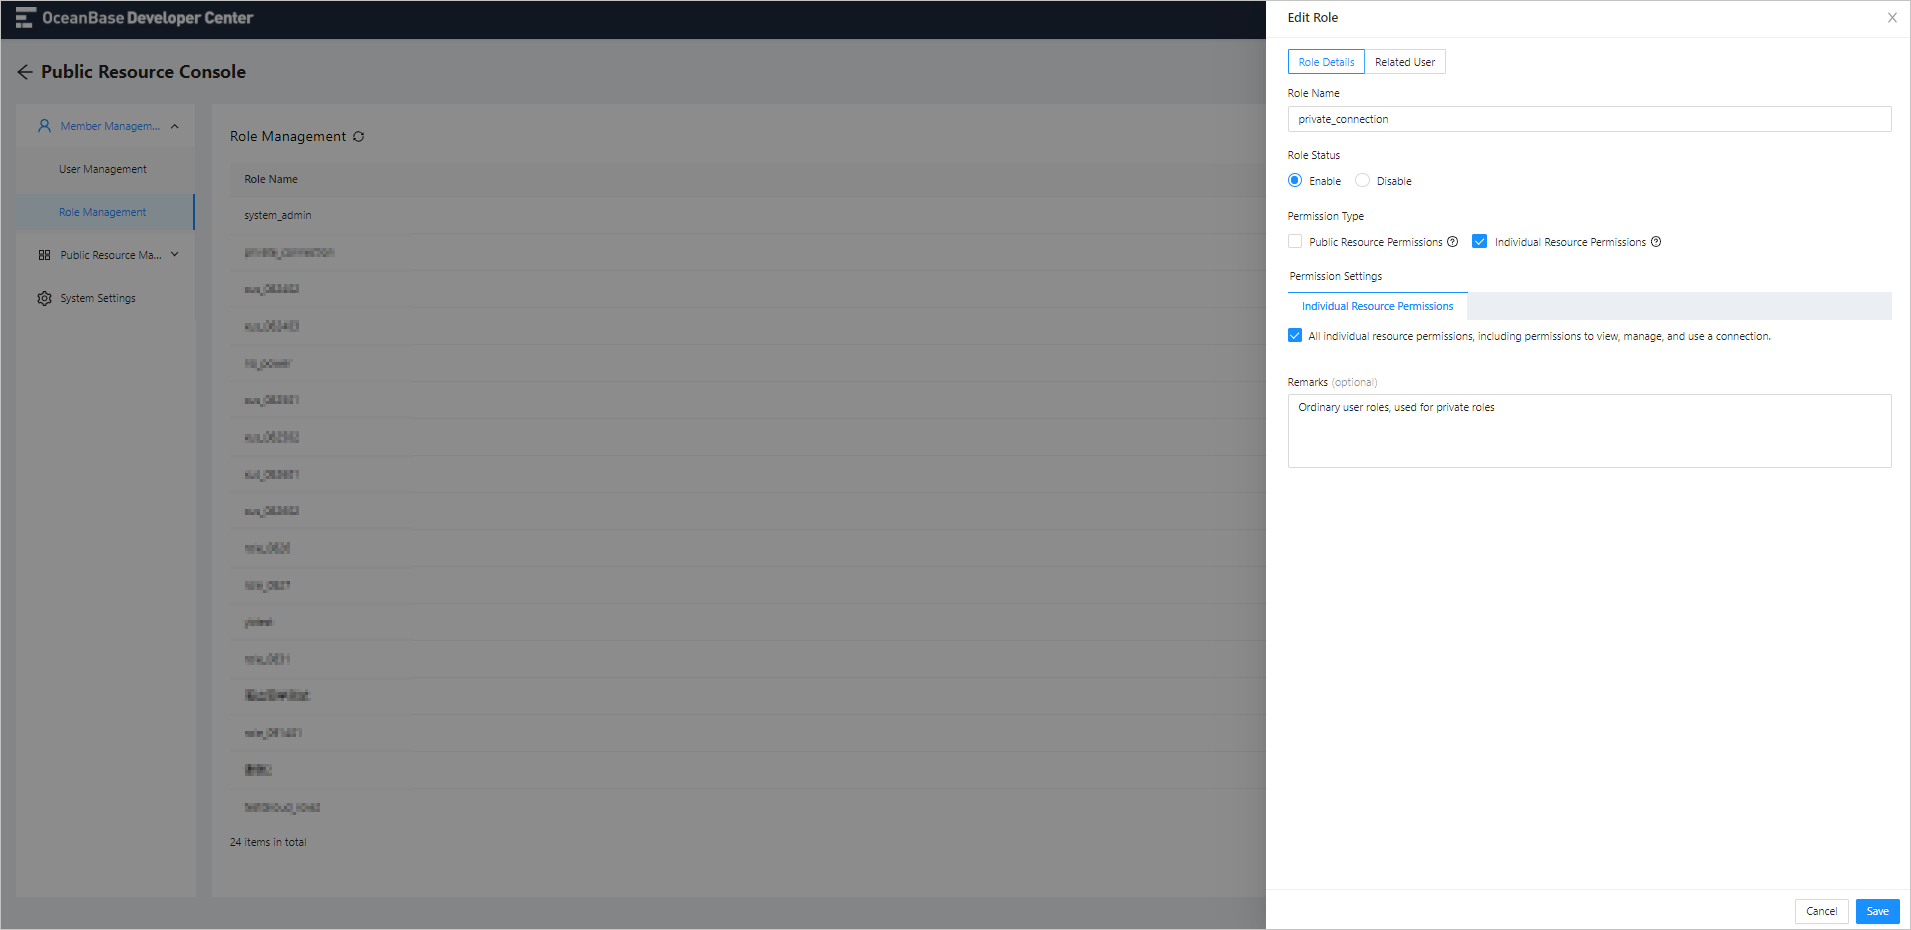Collapse the Member Management menu
The image size is (1911, 930).
pyautogui.click(x=175, y=126)
